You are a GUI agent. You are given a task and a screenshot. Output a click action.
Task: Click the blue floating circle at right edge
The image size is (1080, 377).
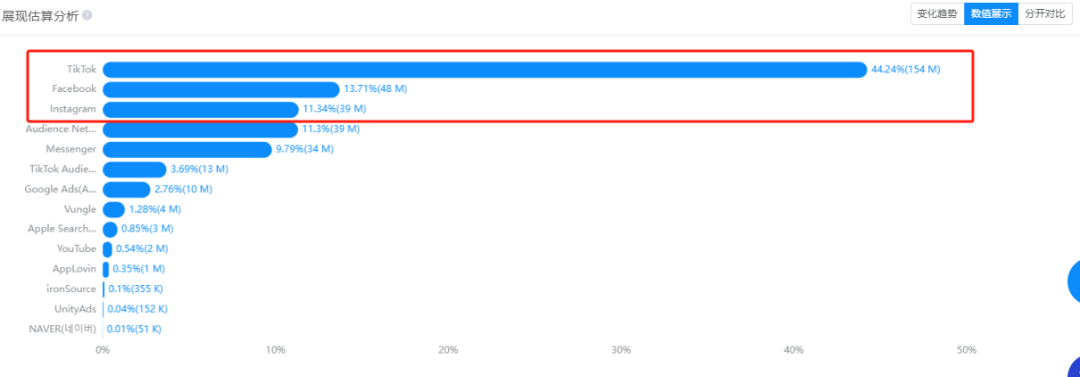point(1074,281)
